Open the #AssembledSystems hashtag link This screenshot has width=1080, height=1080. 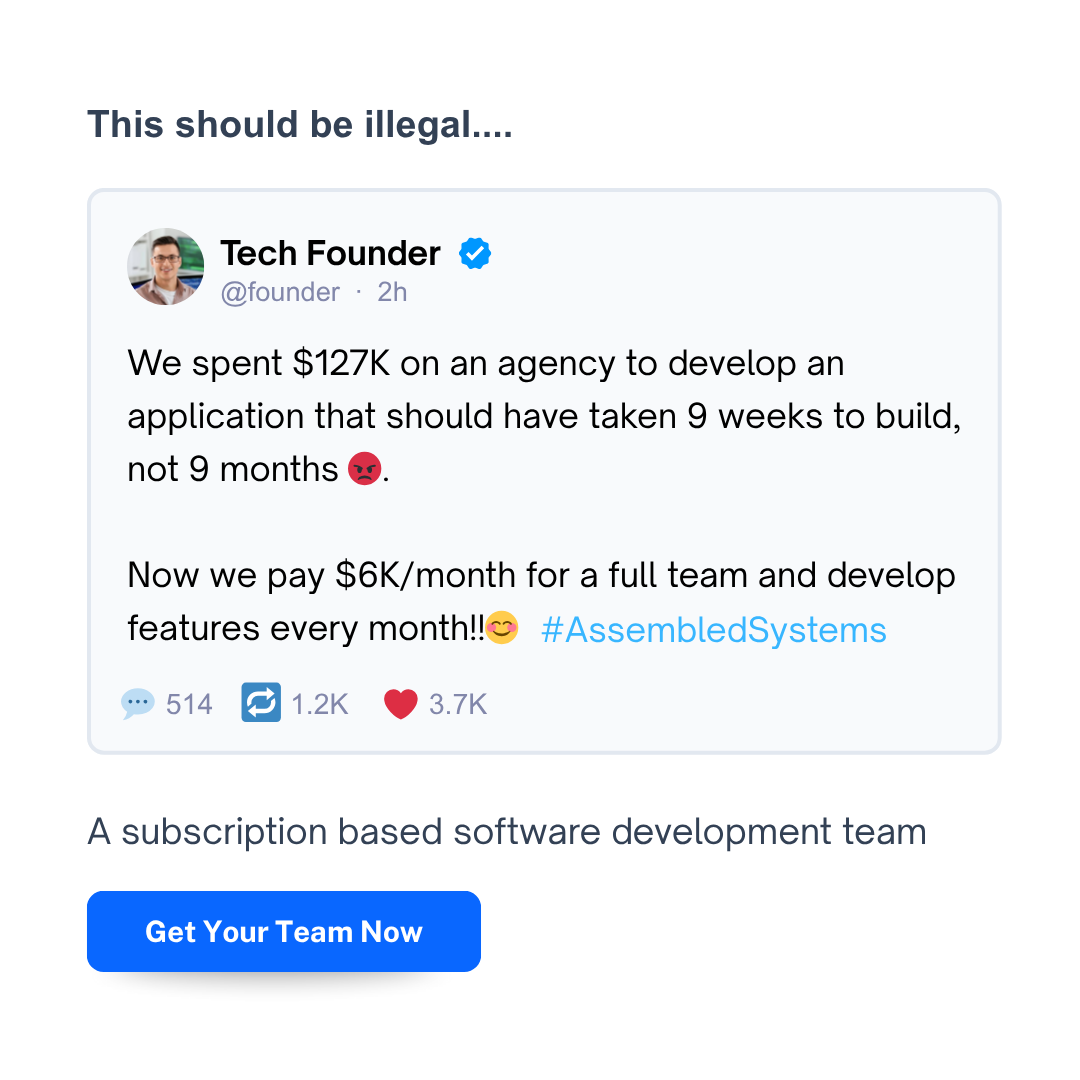[x=713, y=630]
